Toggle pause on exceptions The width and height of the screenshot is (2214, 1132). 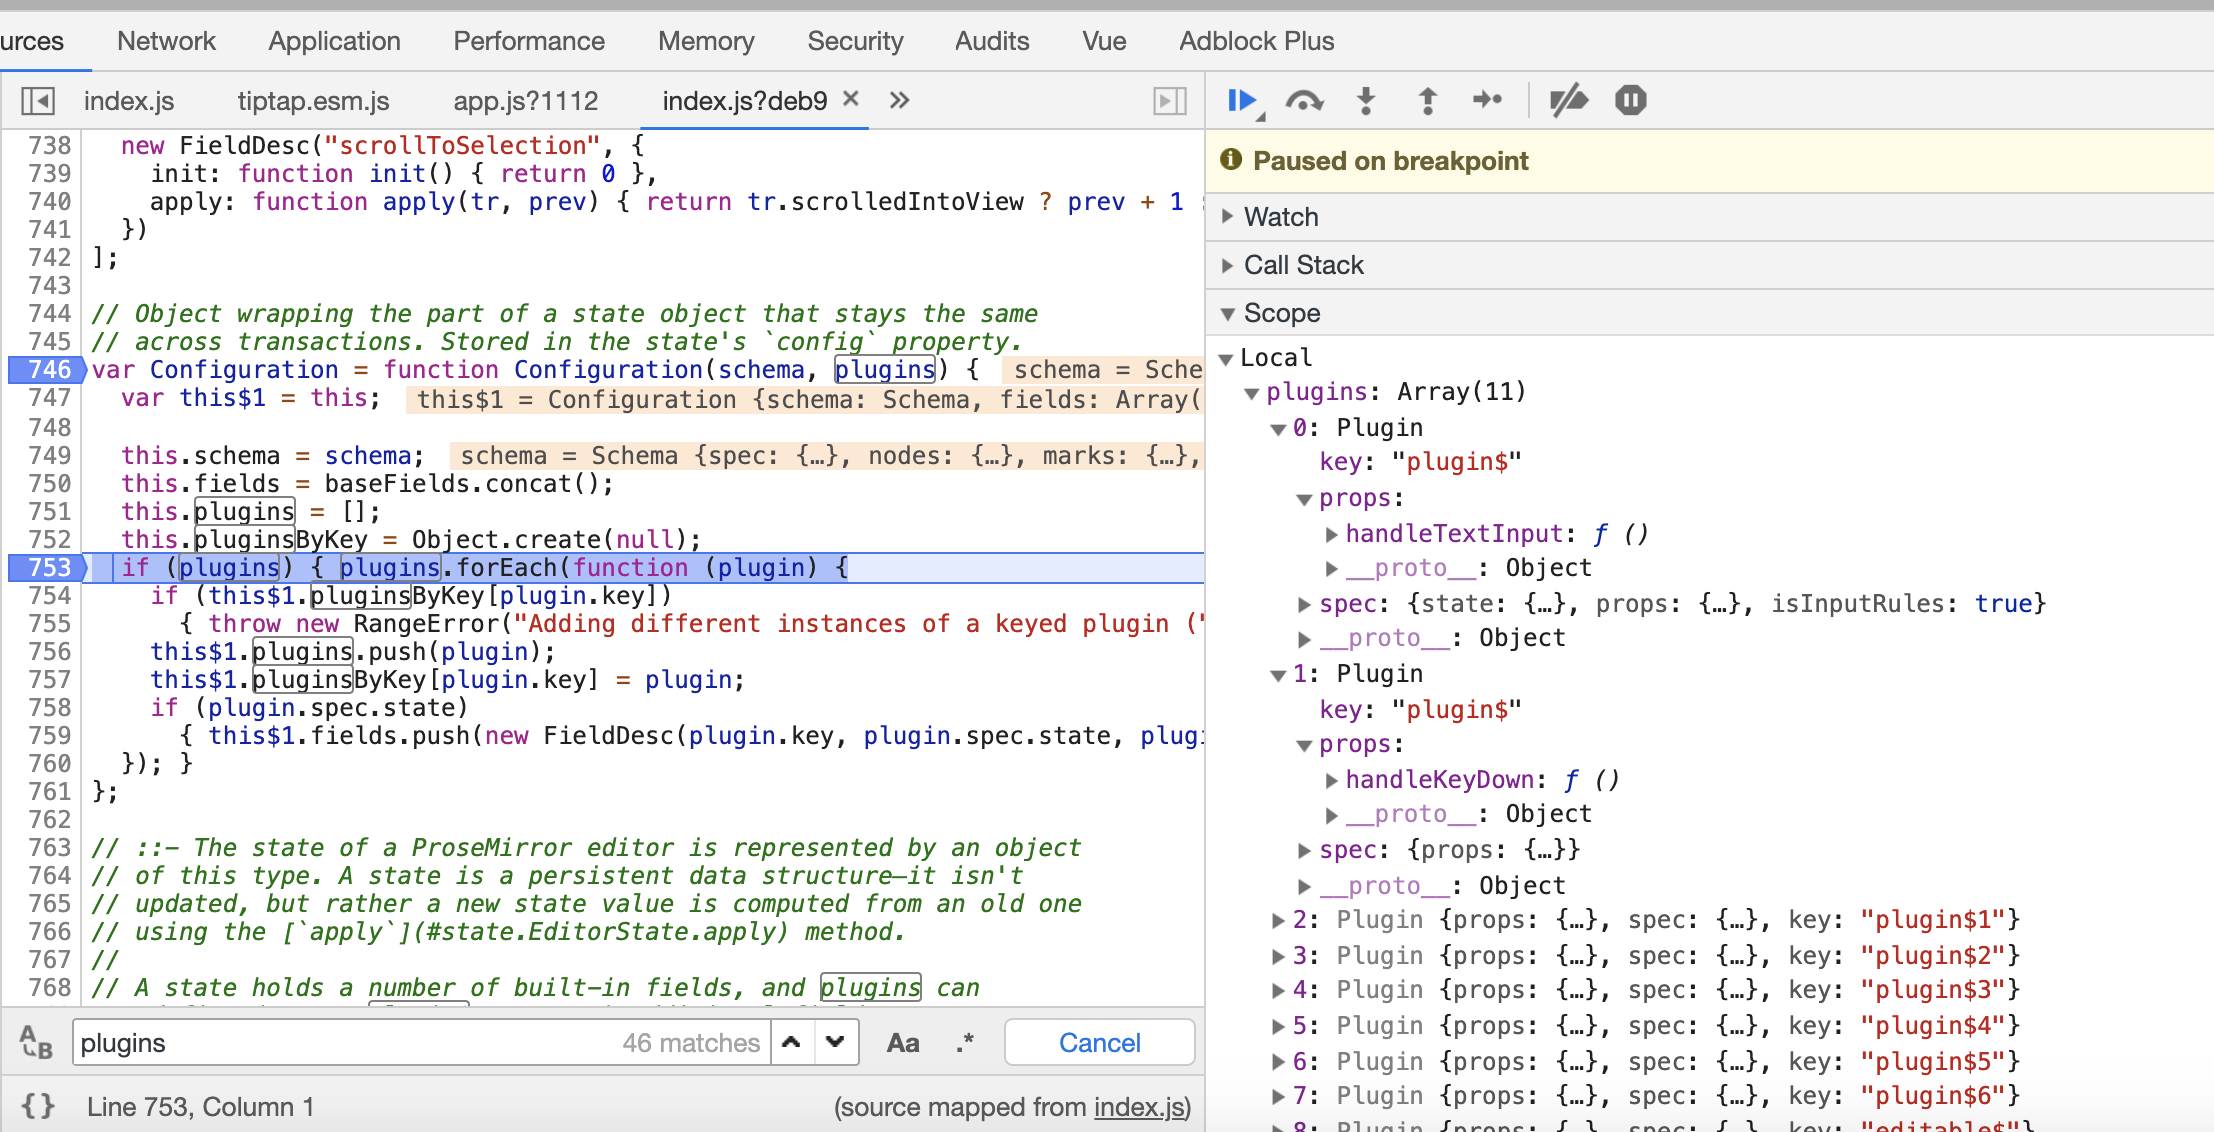pos(1630,100)
